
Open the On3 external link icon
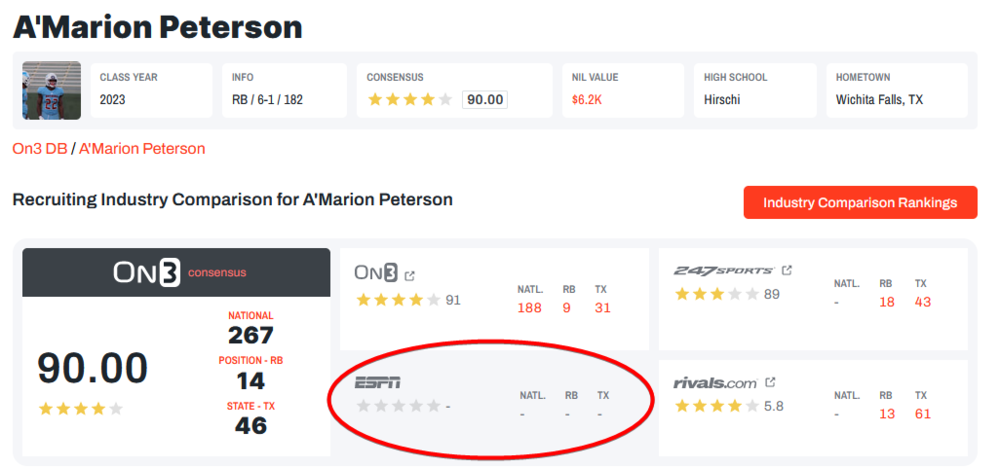pos(410,274)
